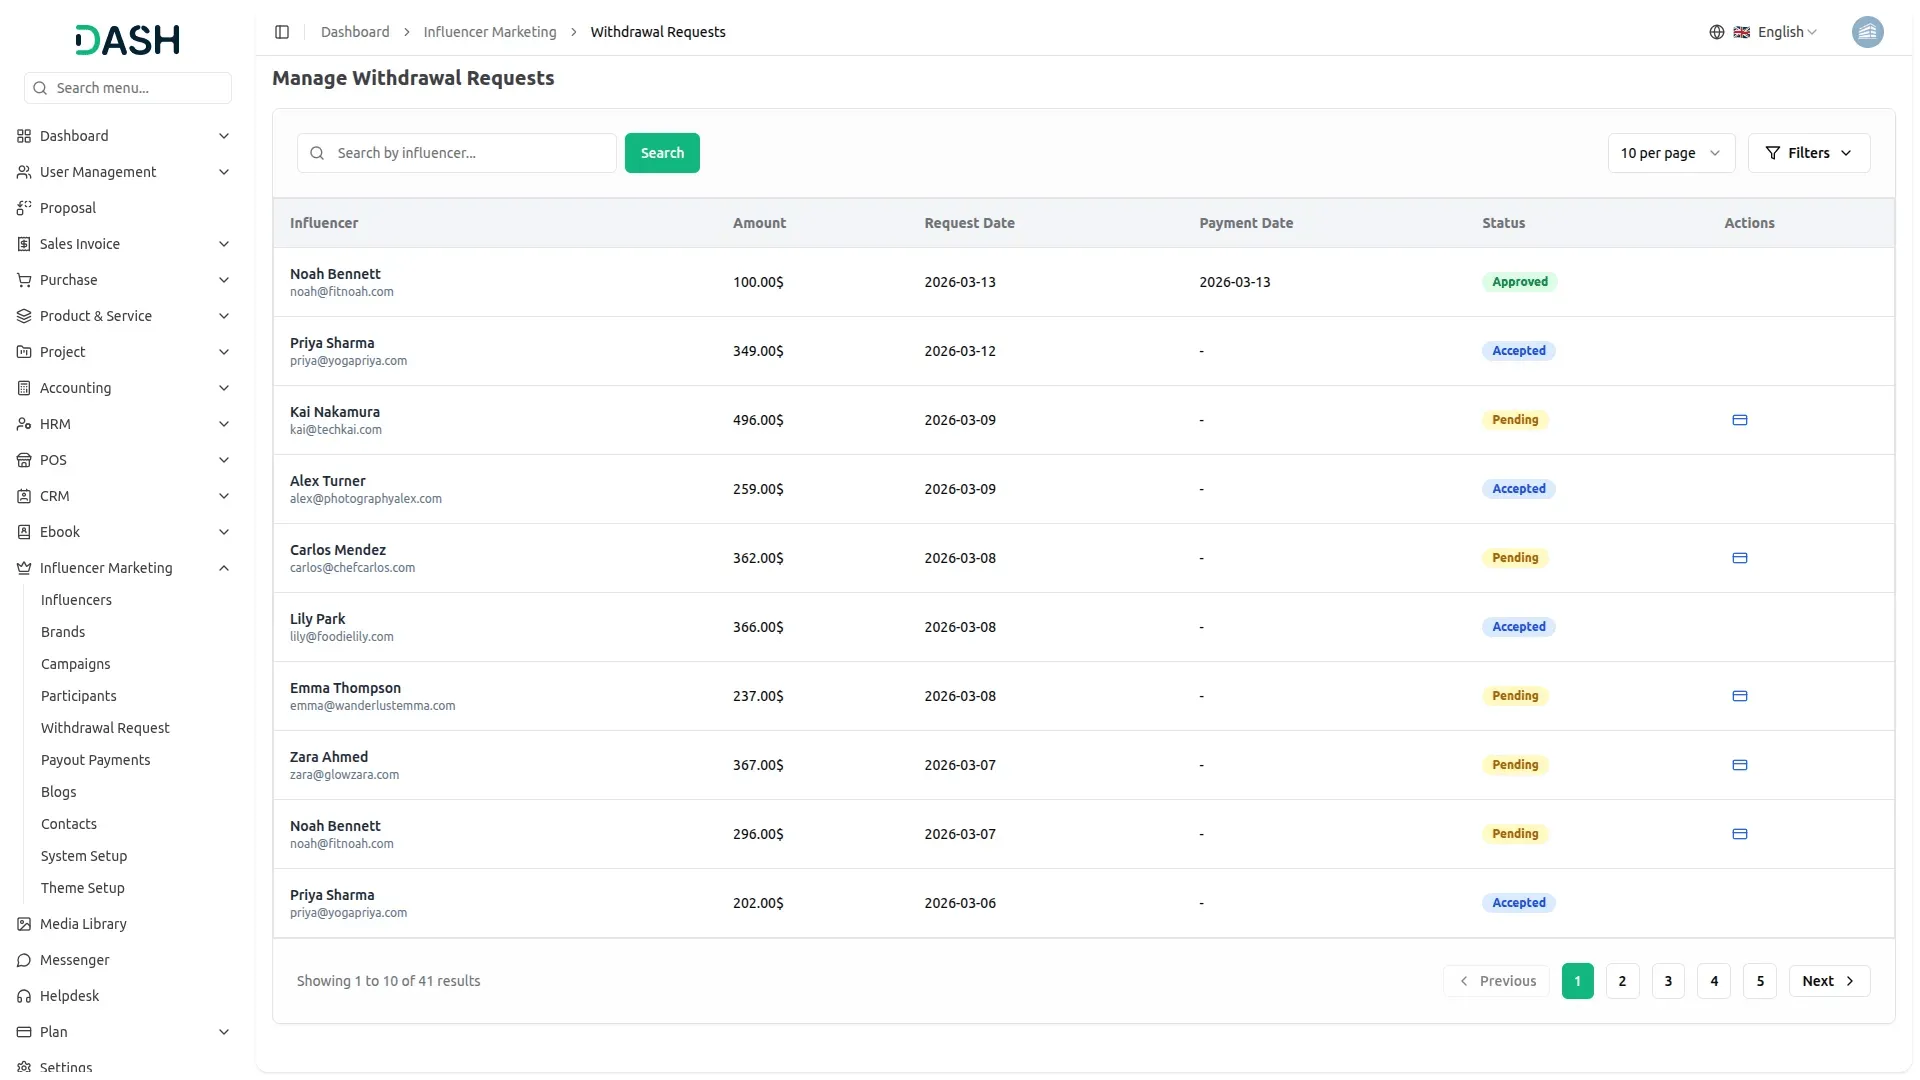Open Payout Payments submenu item
The width and height of the screenshot is (1920, 1080).
click(95, 760)
